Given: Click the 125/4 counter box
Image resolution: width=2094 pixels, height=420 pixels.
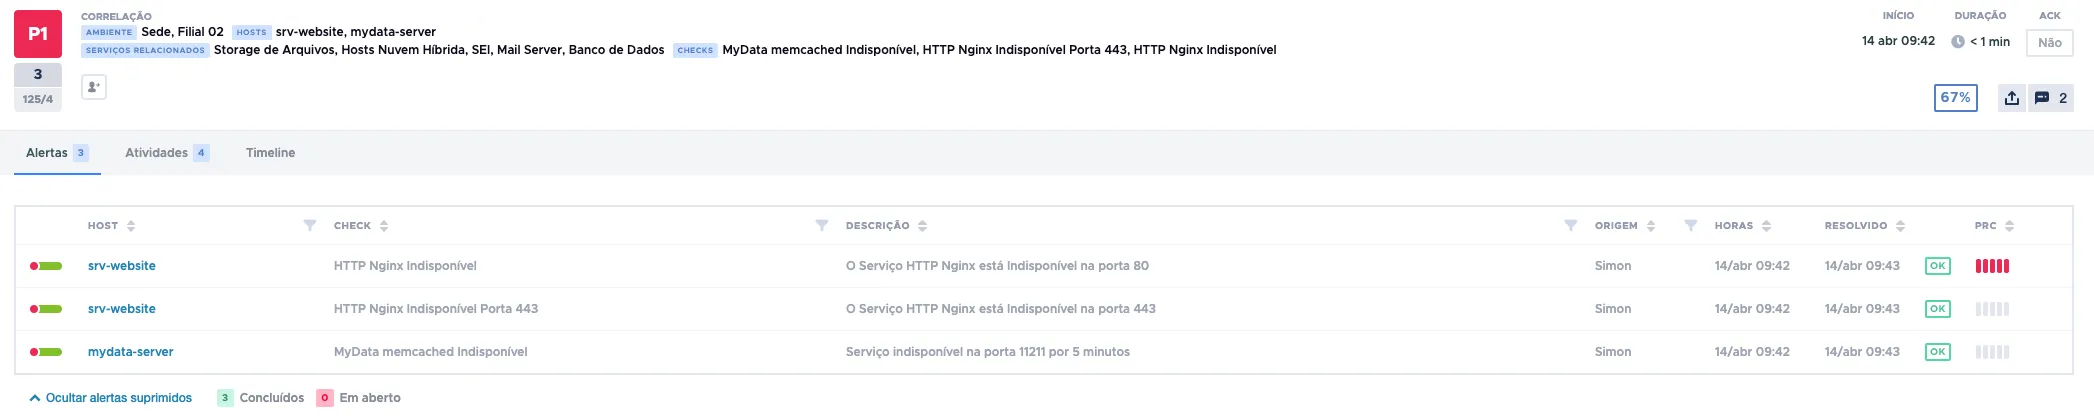Looking at the screenshot, I should [x=38, y=99].
